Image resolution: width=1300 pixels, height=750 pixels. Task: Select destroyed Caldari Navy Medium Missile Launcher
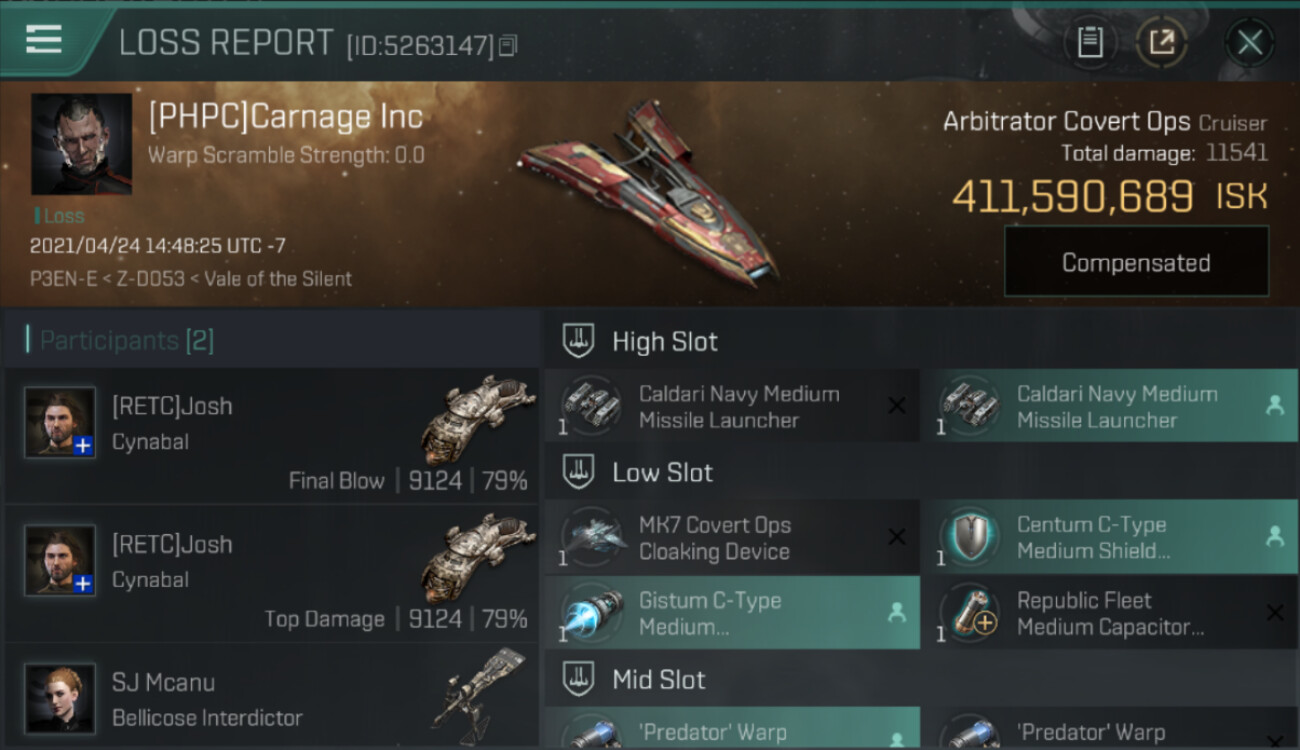(x=732, y=406)
